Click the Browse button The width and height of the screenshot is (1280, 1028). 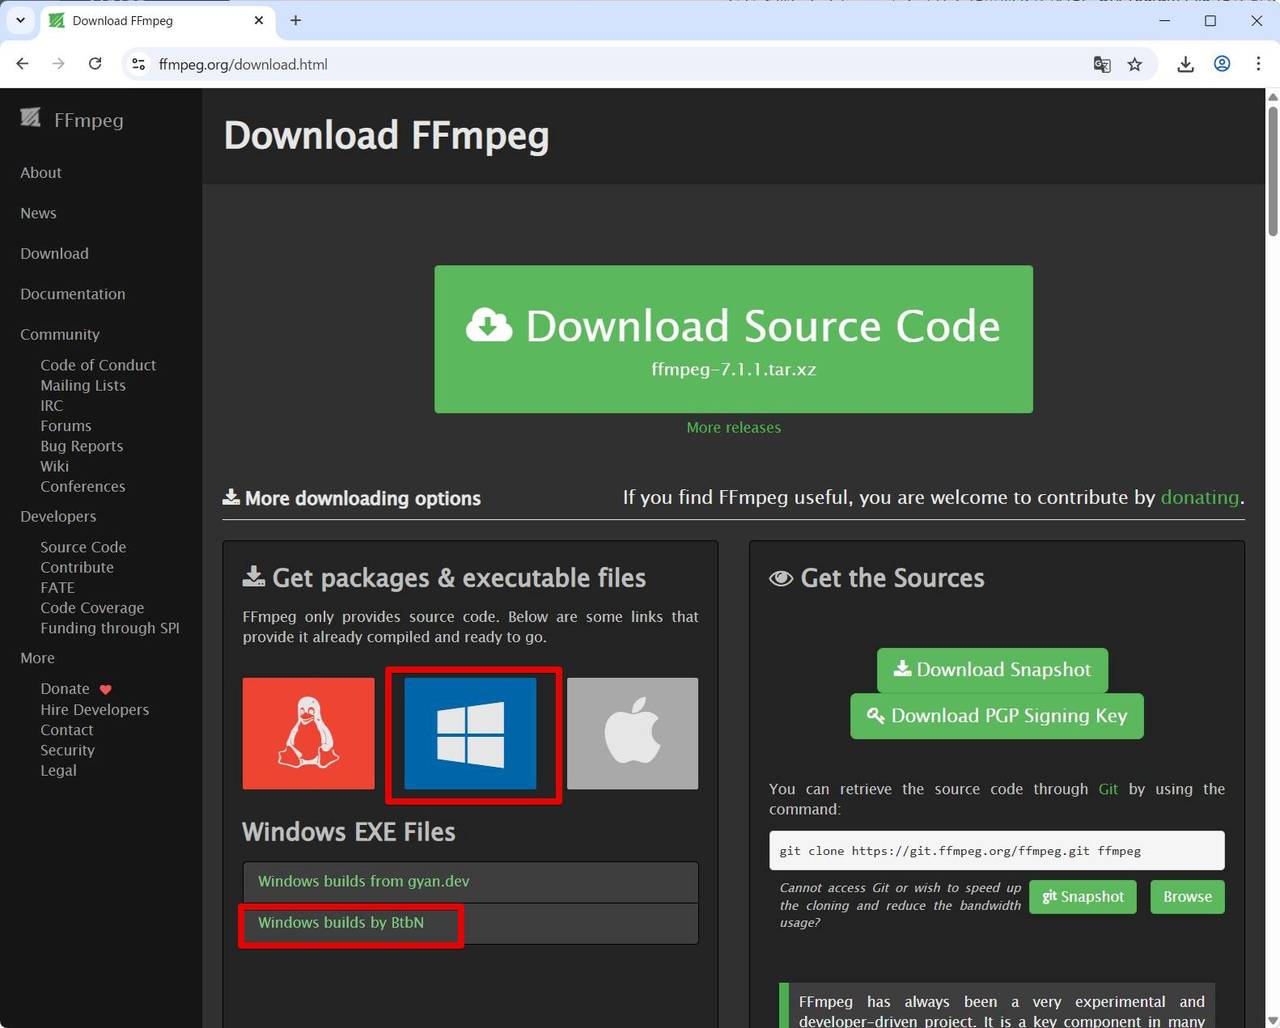[x=1187, y=897]
